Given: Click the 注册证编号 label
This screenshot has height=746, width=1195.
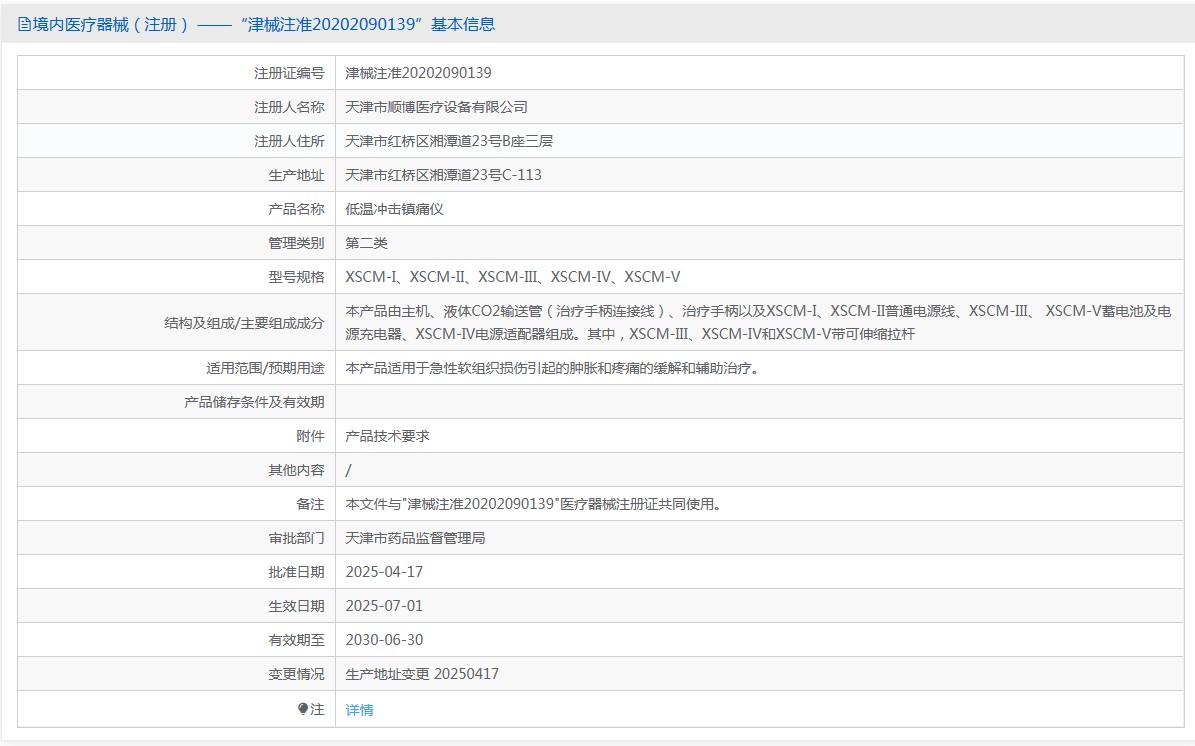Looking at the screenshot, I should [x=289, y=73].
